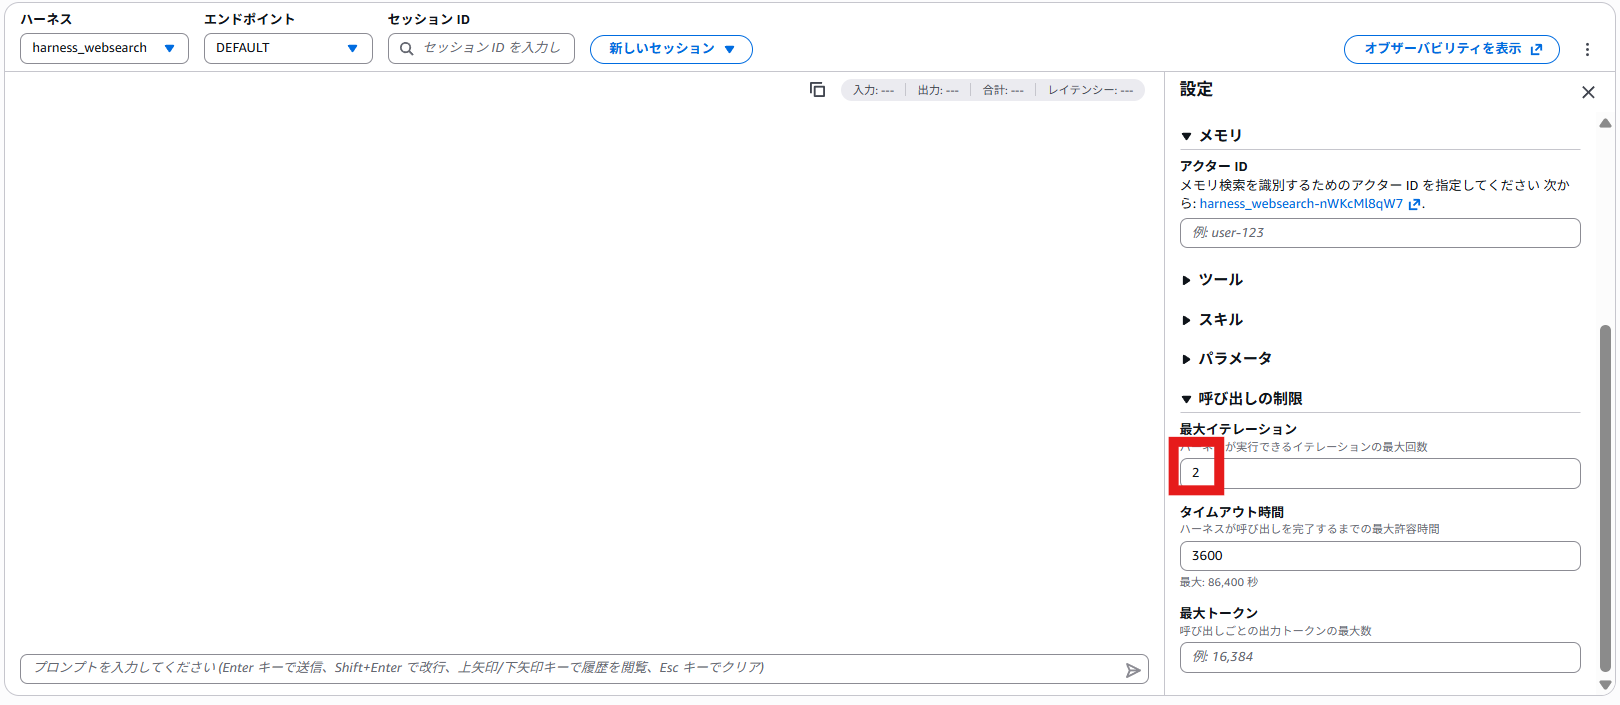Image resolution: width=1620 pixels, height=705 pixels.
Task: Click the レイテンシー: --- stat
Action: click(x=1090, y=90)
